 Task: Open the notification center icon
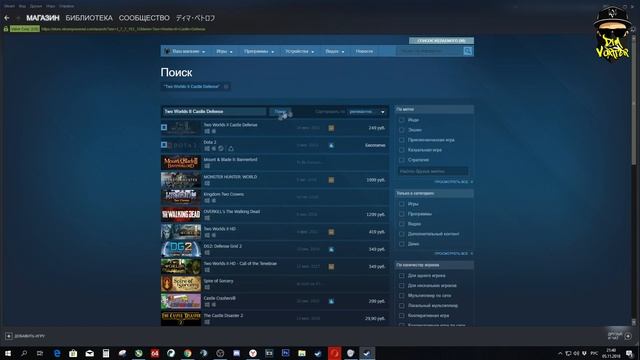[629, 353]
